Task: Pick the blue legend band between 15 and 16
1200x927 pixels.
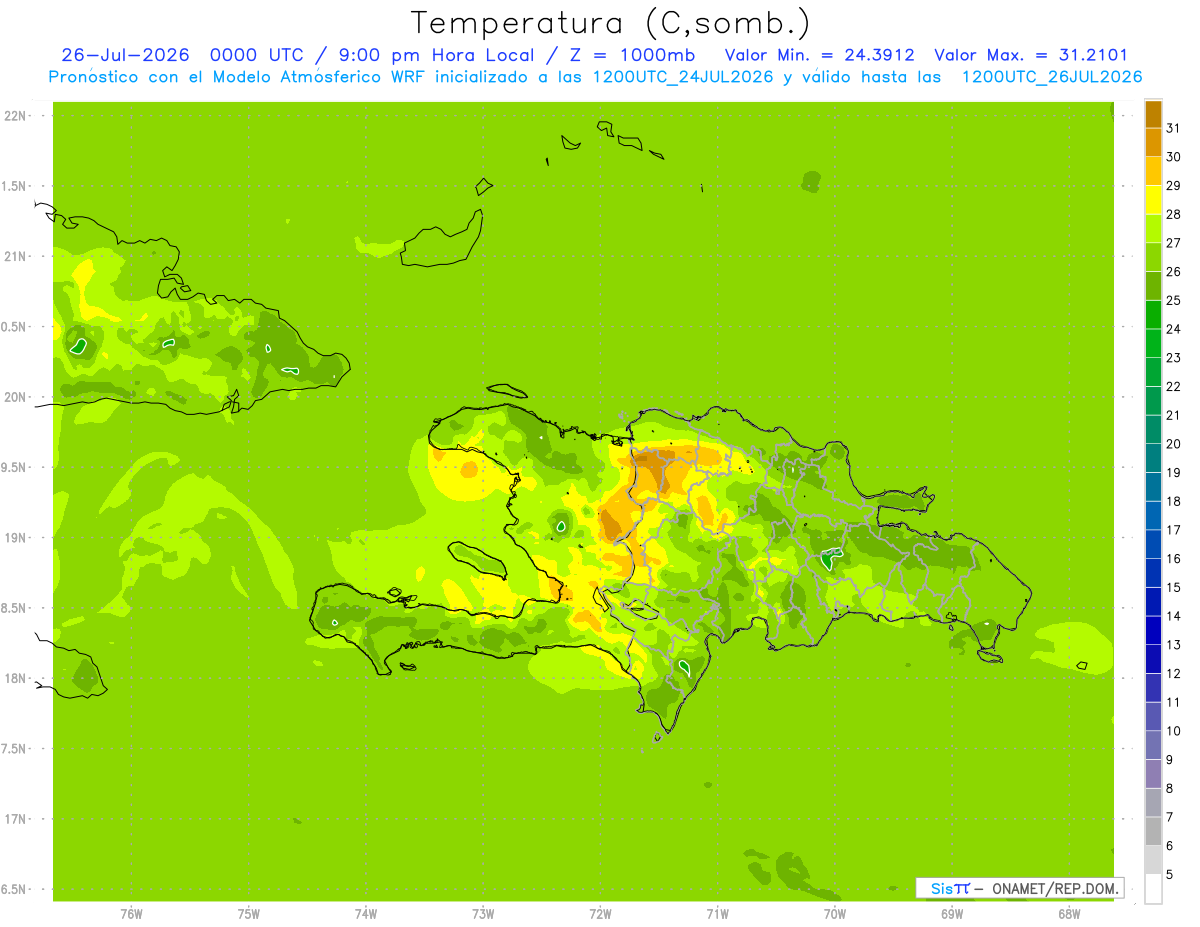Action: (1153, 573)
